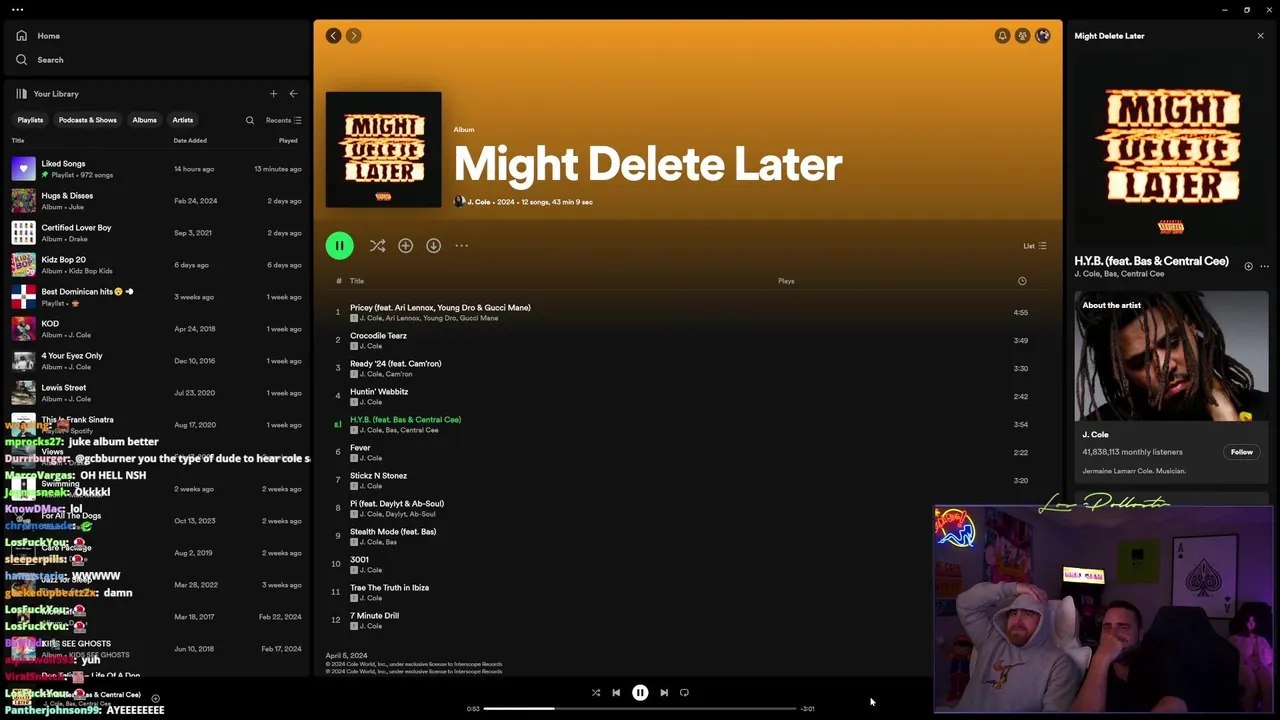Sort tracks by duration clock icon
1280x720 pixels.
[x=1022, y=281]
